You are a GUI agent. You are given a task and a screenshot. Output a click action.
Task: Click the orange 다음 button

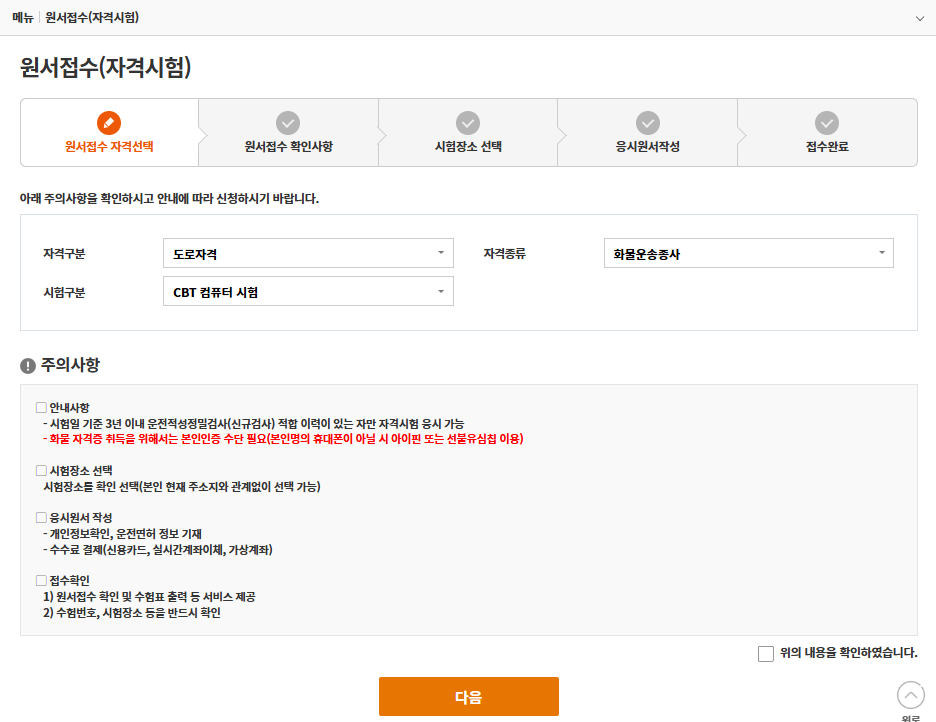click(x=469, y=696)
